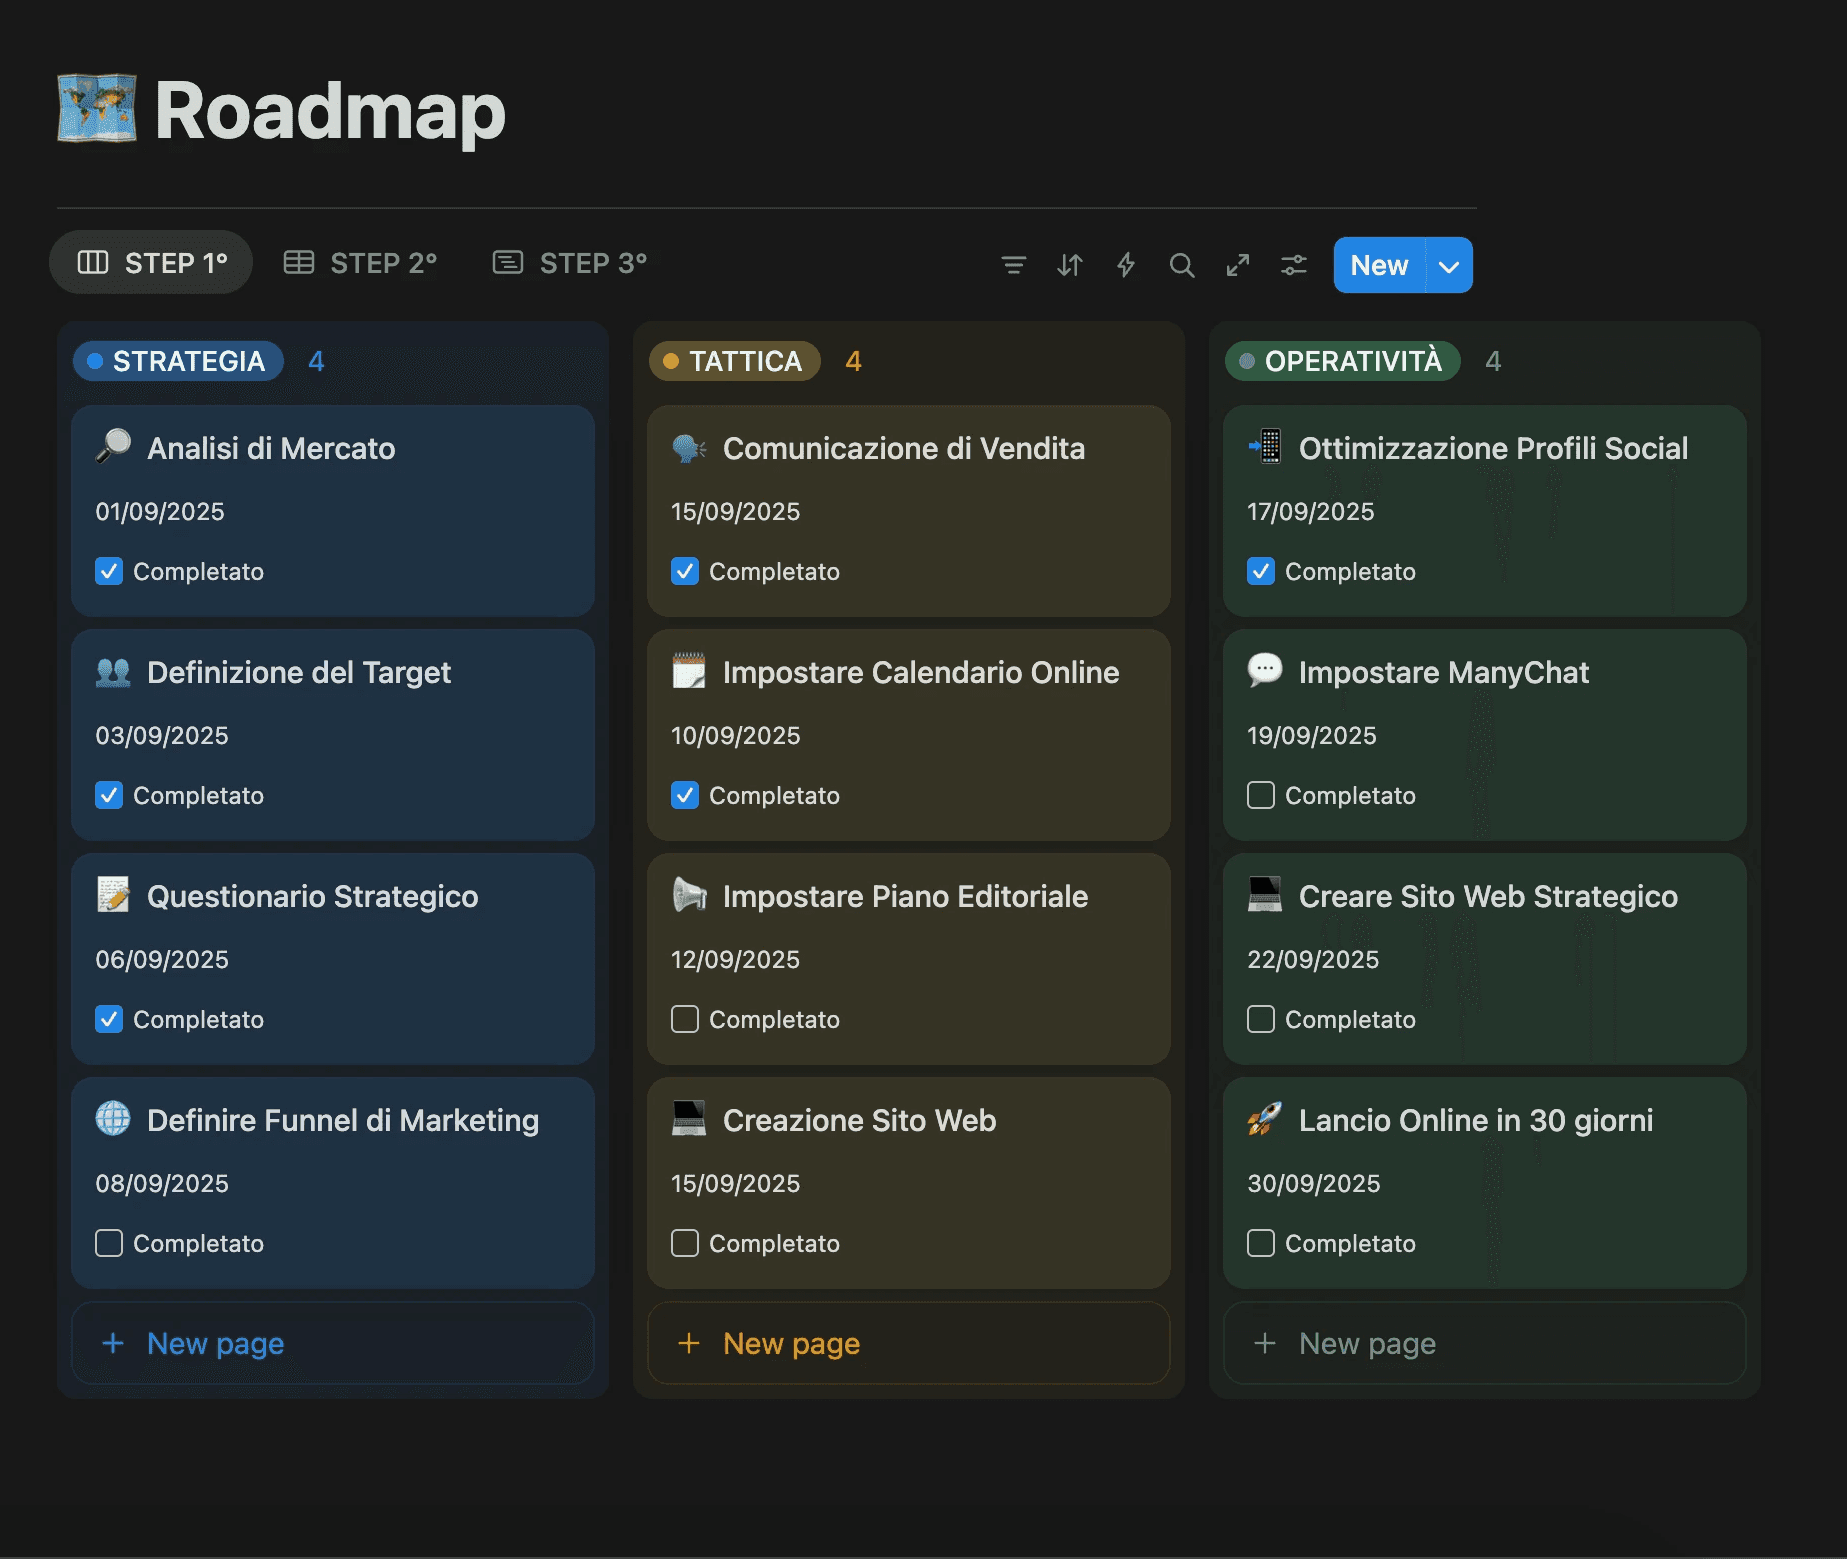
Task: Open the sort arrows icon
Action: pyautogui.click(x=1069, y=265)
